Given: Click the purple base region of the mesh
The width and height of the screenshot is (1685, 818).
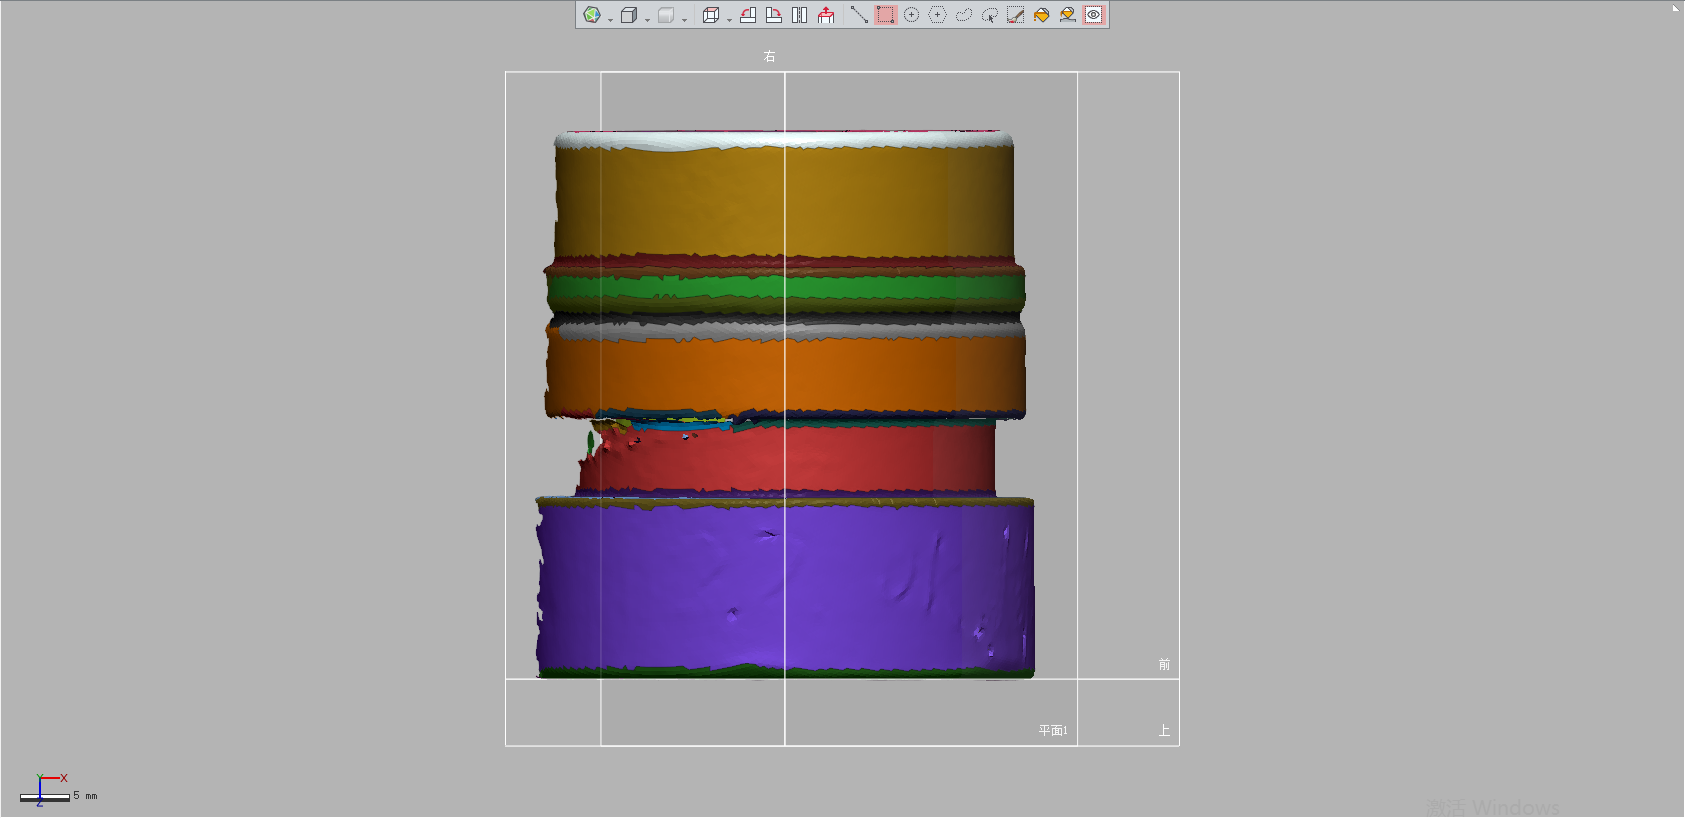Looking at the screenshot, I should [x=785, y=588].
